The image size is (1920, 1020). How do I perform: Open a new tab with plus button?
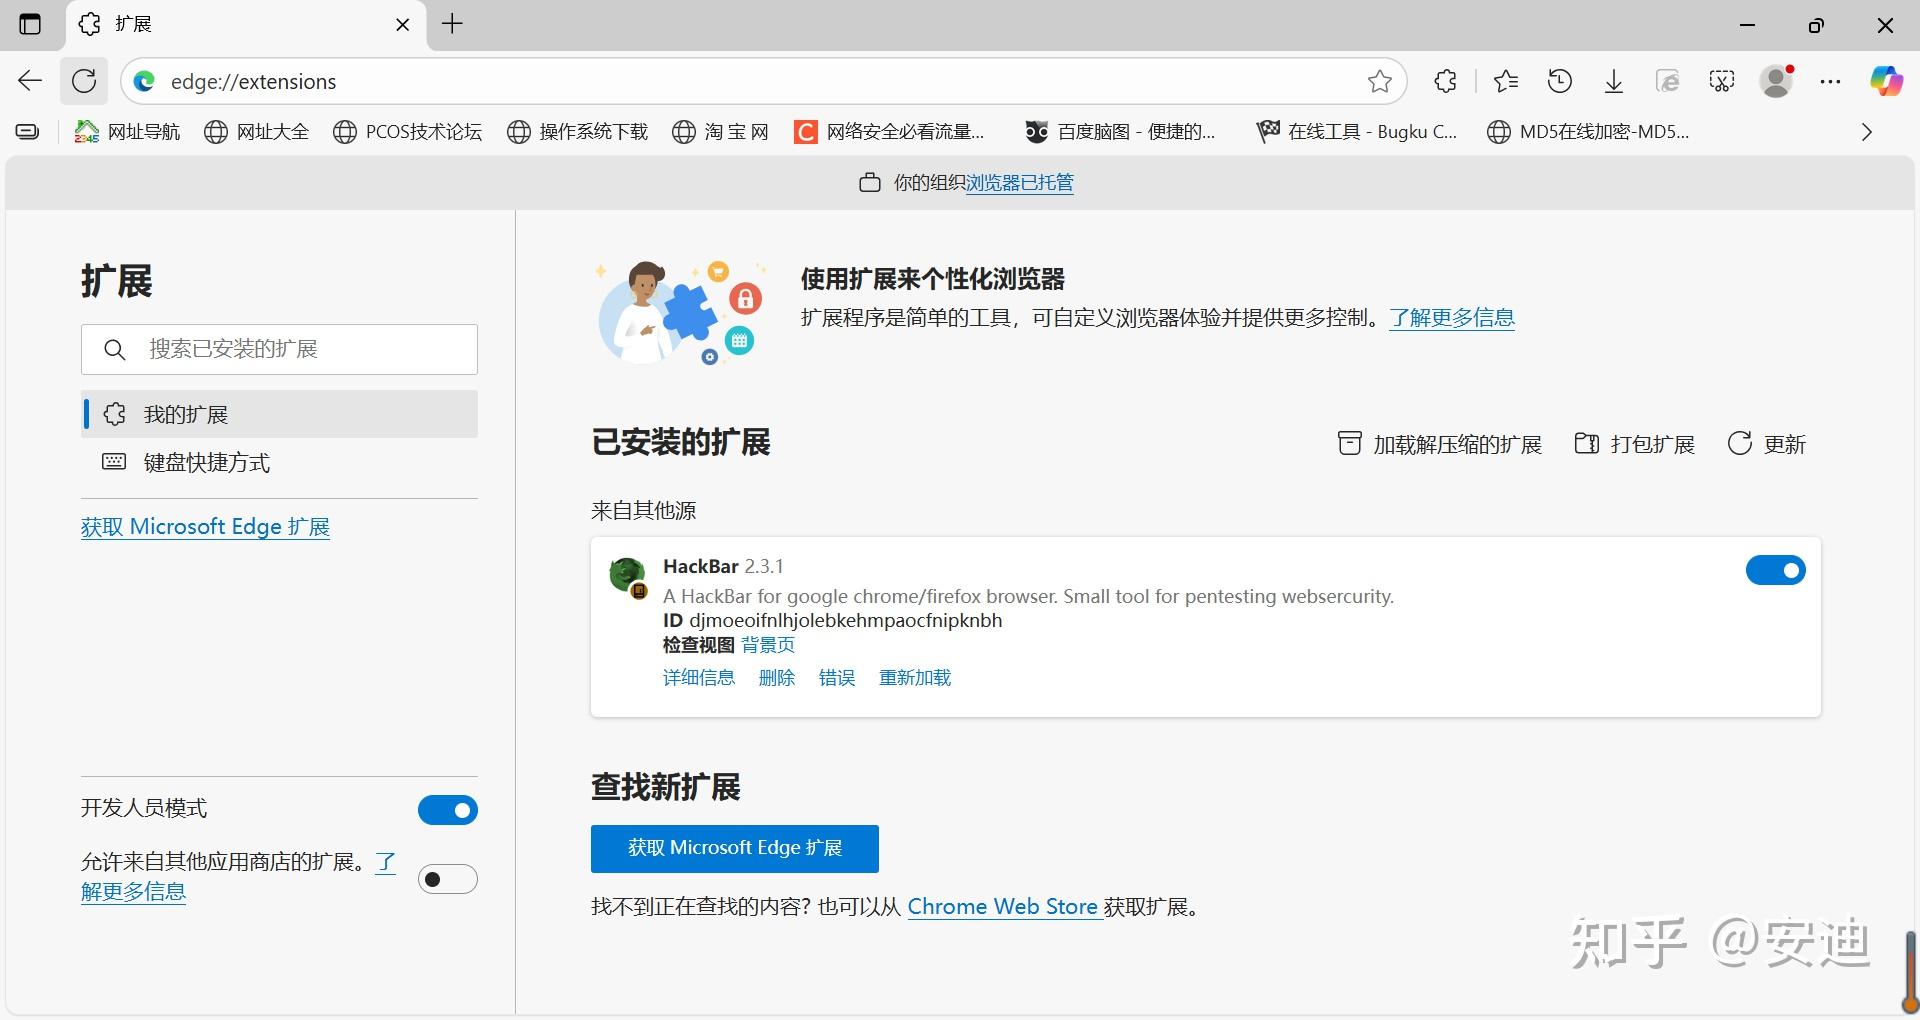pos(452,24)
